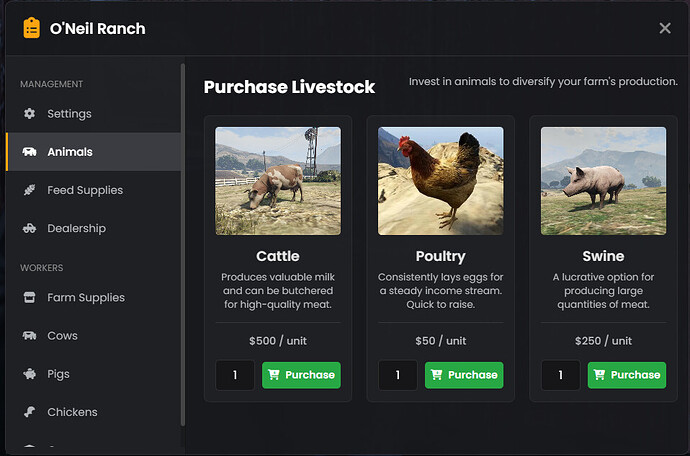Purchase Cattle with the green button

pos(301,375)
